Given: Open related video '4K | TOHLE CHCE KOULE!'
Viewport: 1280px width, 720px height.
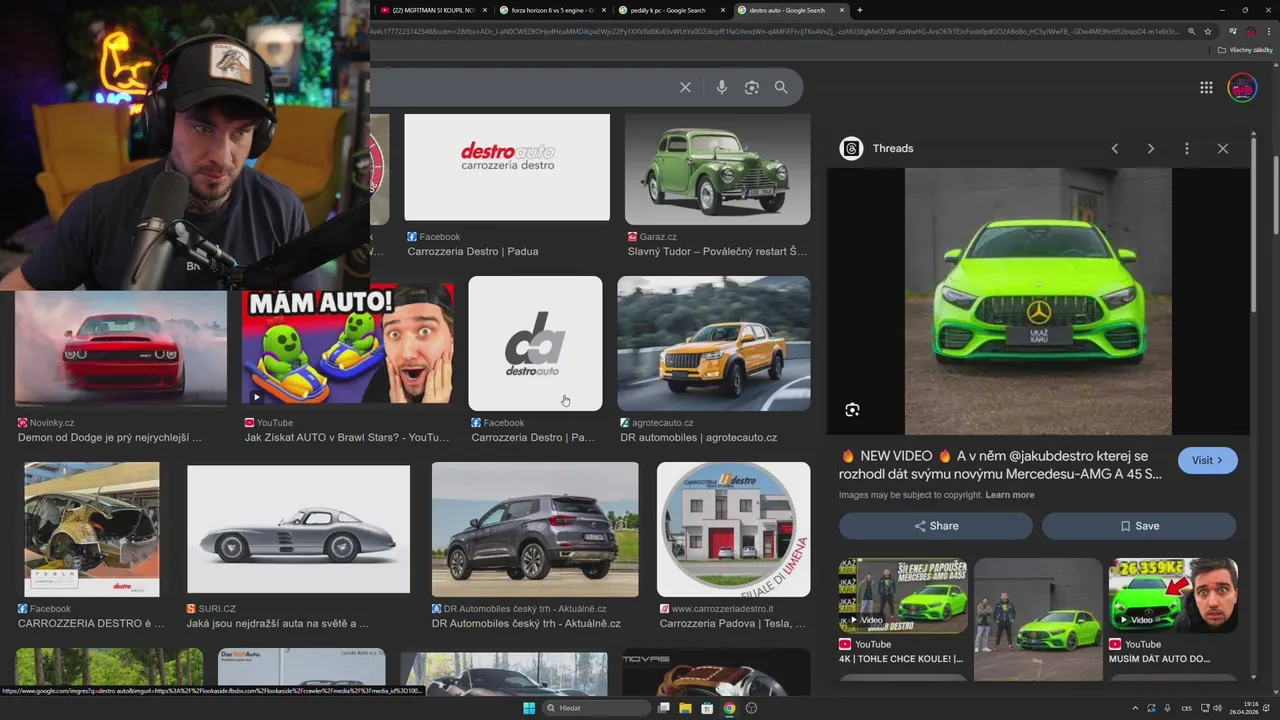Looking at the screenshot, I should 903,596.
